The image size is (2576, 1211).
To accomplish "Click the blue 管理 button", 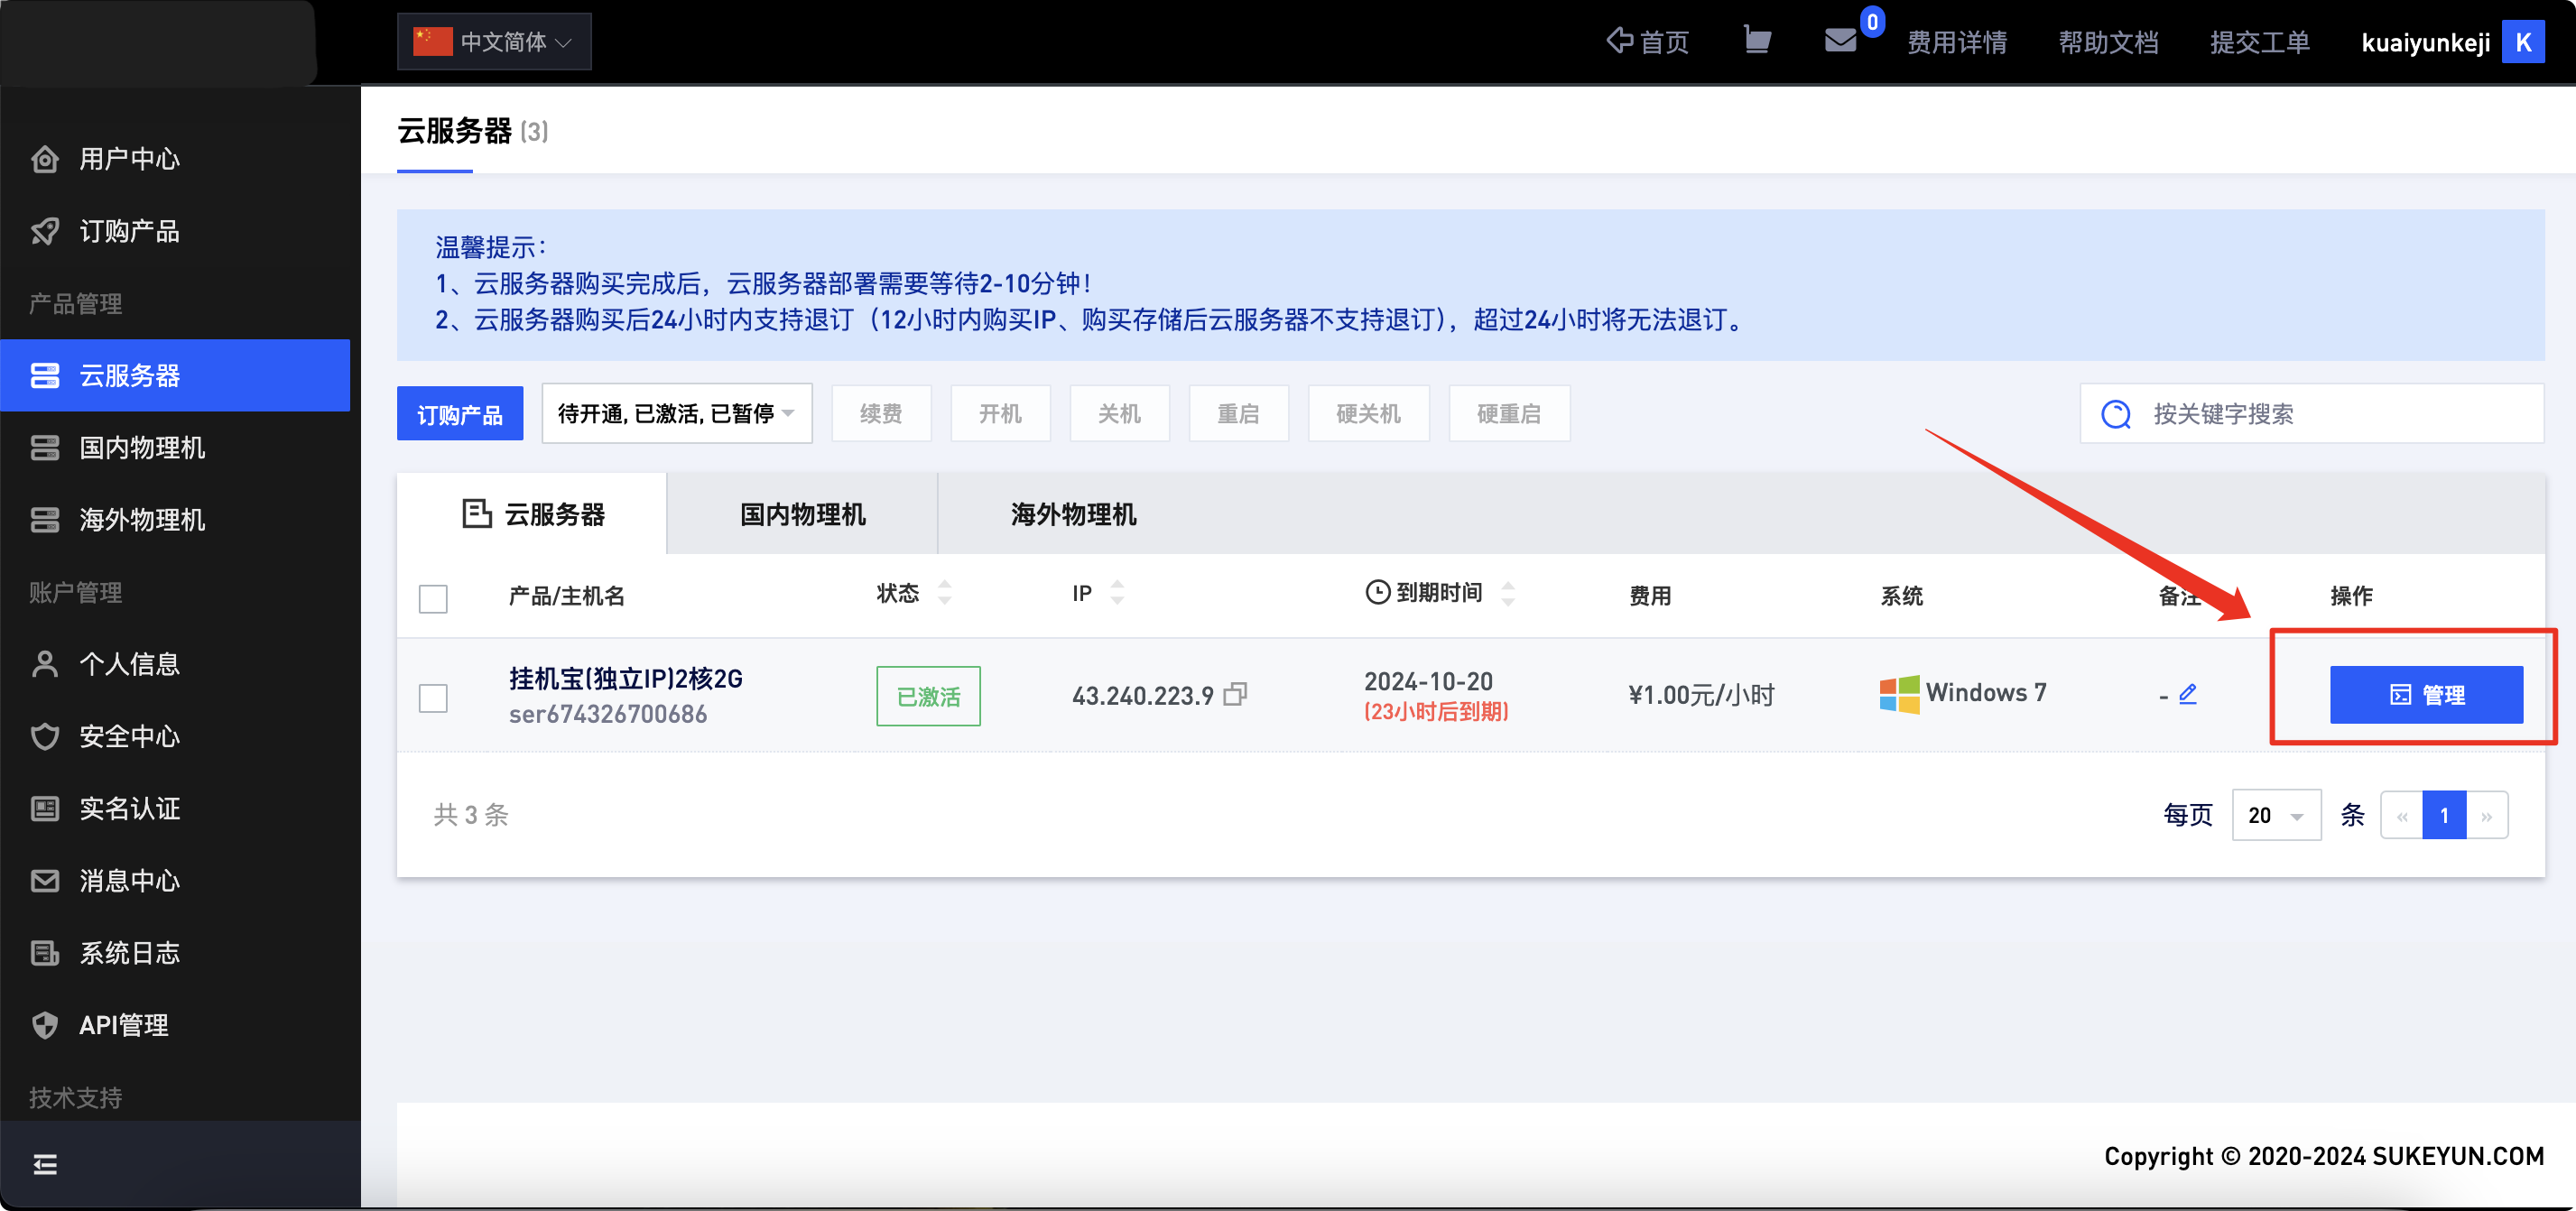I will [2425, 695].
